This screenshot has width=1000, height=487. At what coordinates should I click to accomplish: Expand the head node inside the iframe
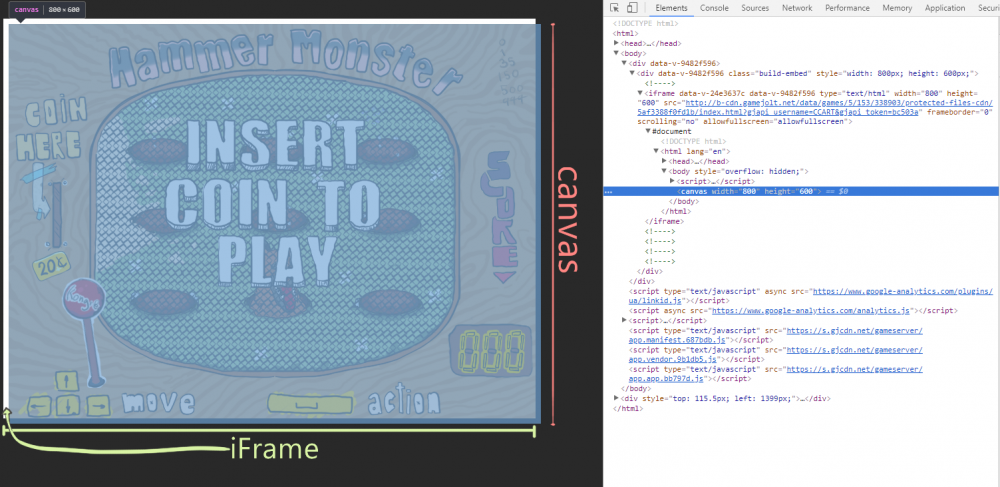tap(664, 162)
